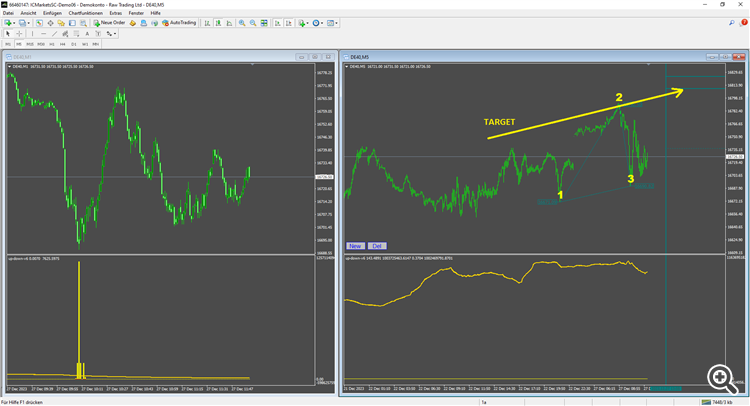Select the text label tool

pyautogui.click(x=98, y=33)
